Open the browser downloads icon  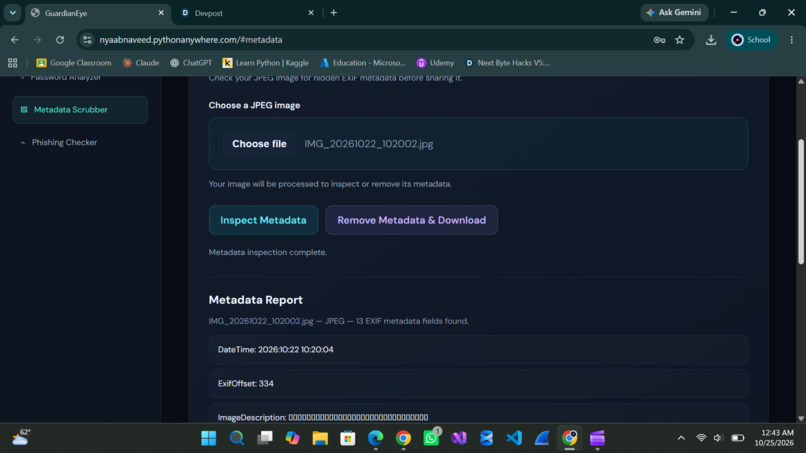711,40
